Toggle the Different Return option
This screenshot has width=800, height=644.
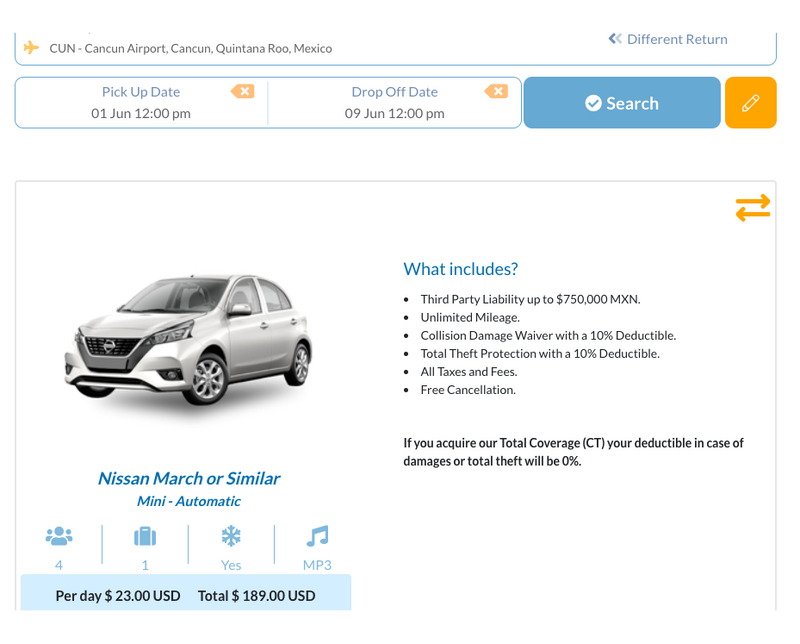click(668, 39)
